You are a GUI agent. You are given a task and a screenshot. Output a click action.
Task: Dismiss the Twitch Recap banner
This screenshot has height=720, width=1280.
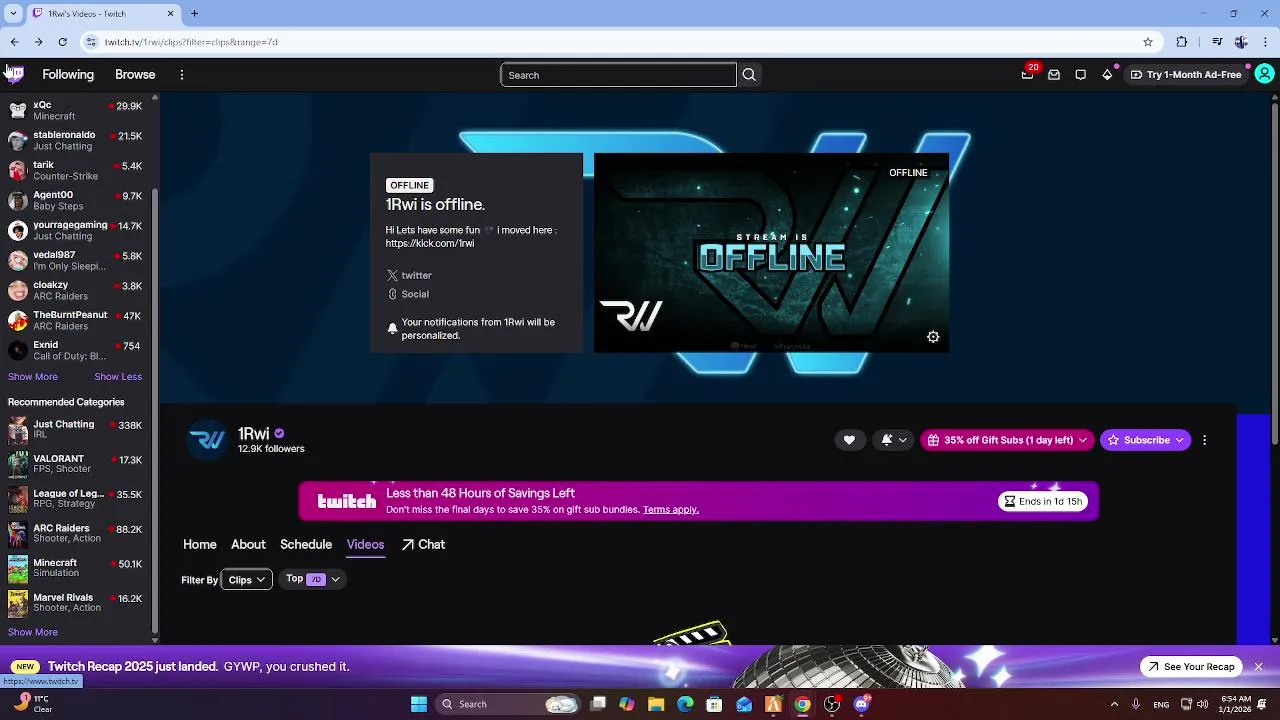[1258, 667]
